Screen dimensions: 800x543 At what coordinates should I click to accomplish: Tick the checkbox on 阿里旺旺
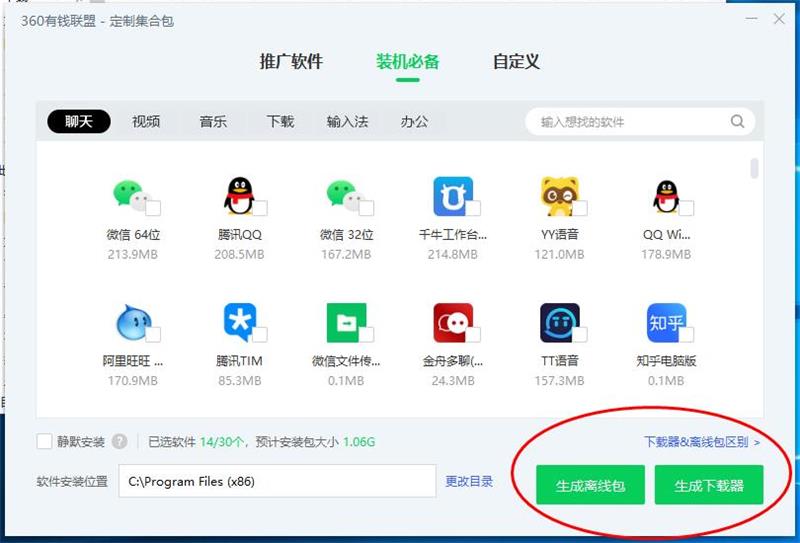click(x=153, y=334)
